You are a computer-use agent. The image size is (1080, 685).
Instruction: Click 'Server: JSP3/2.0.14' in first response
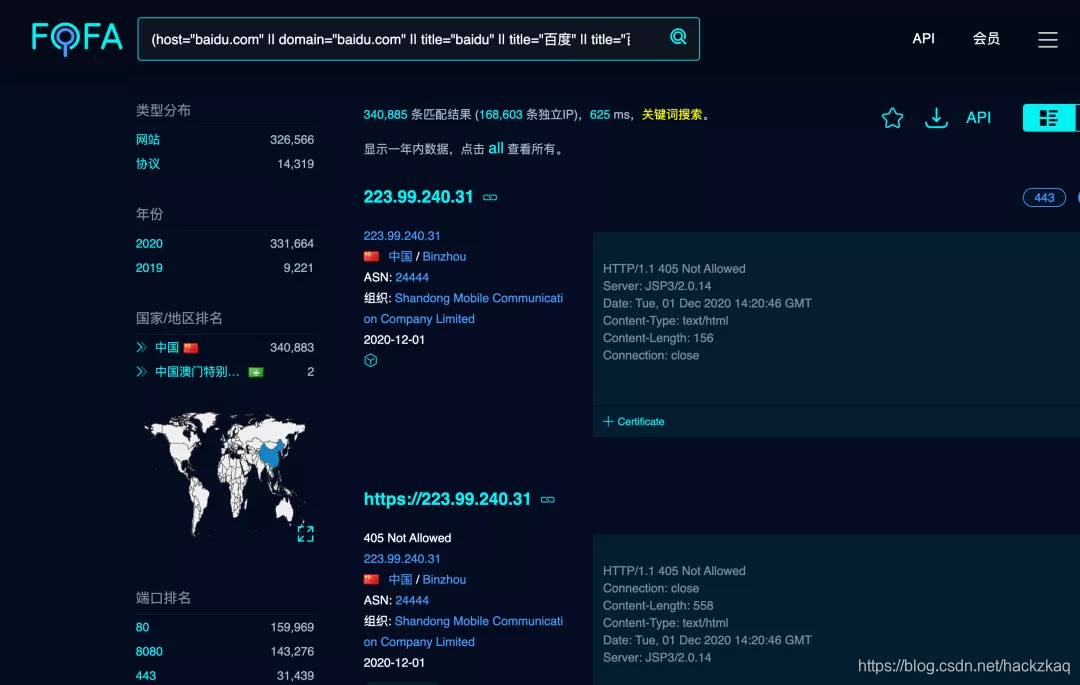[x=656, y=286]
